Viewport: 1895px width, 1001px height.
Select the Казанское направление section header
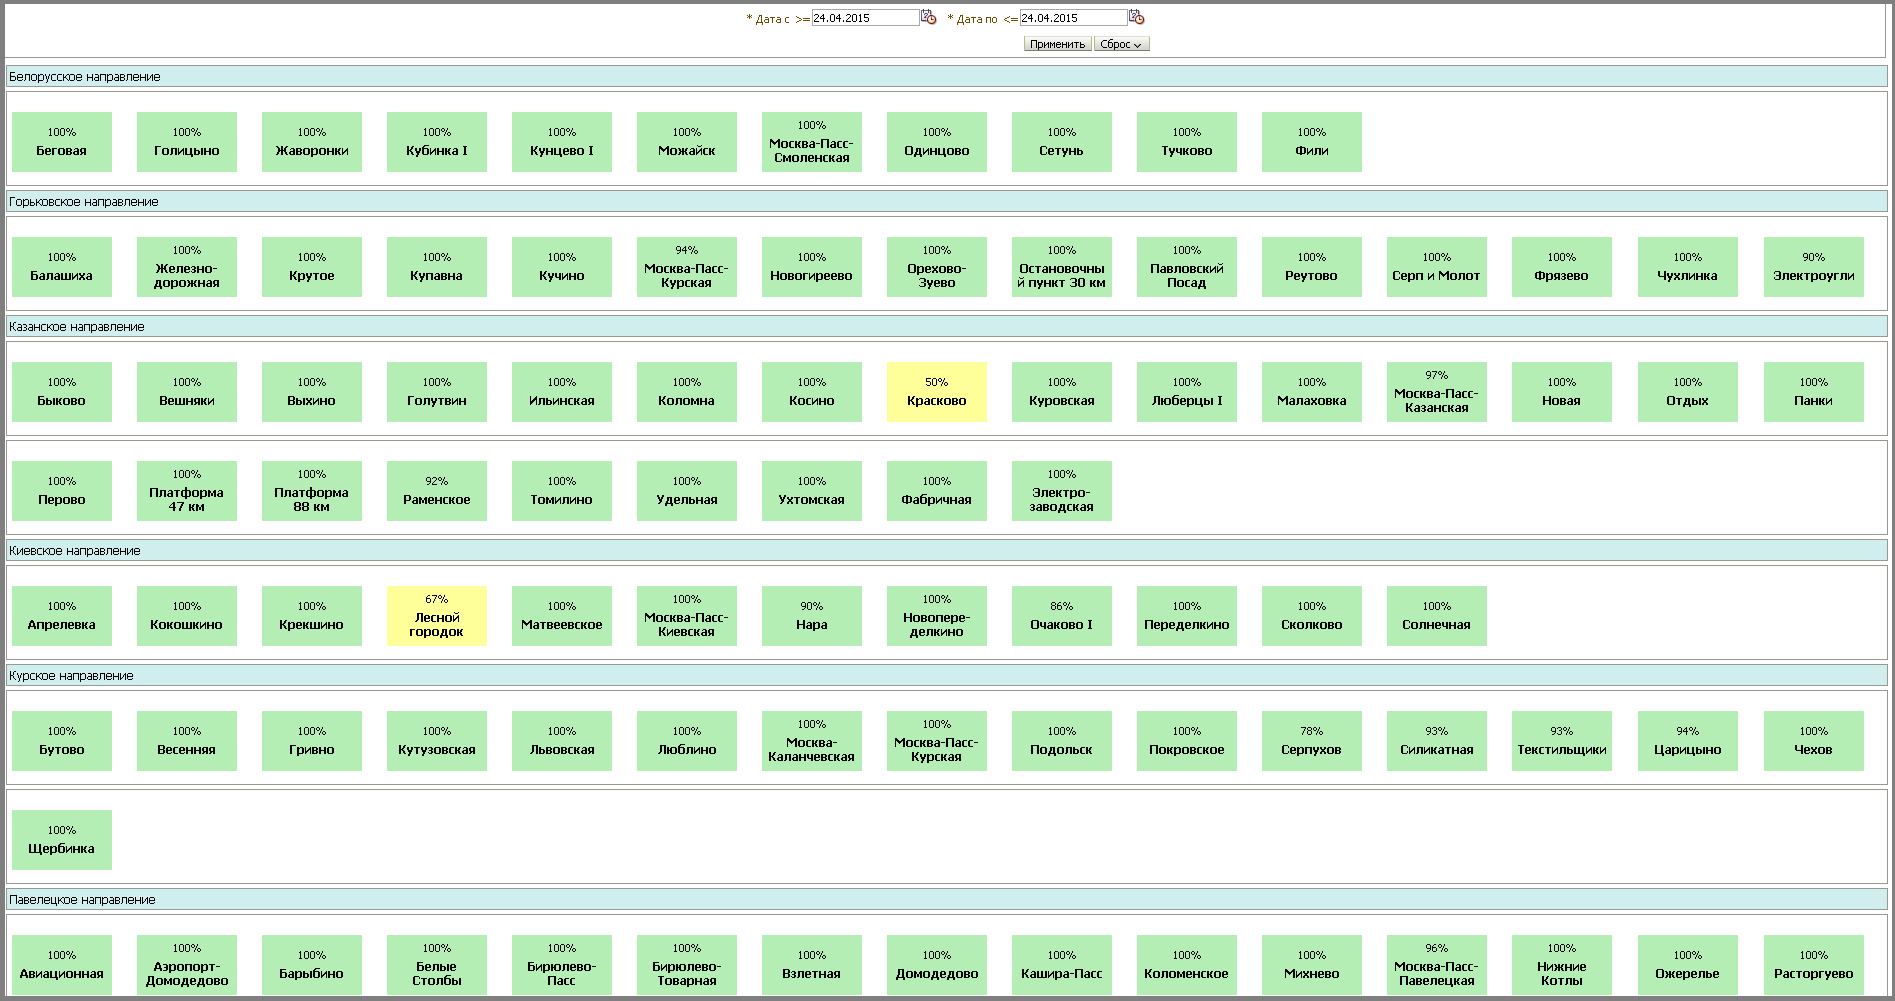pyautogui.click(x=946, y=327)
